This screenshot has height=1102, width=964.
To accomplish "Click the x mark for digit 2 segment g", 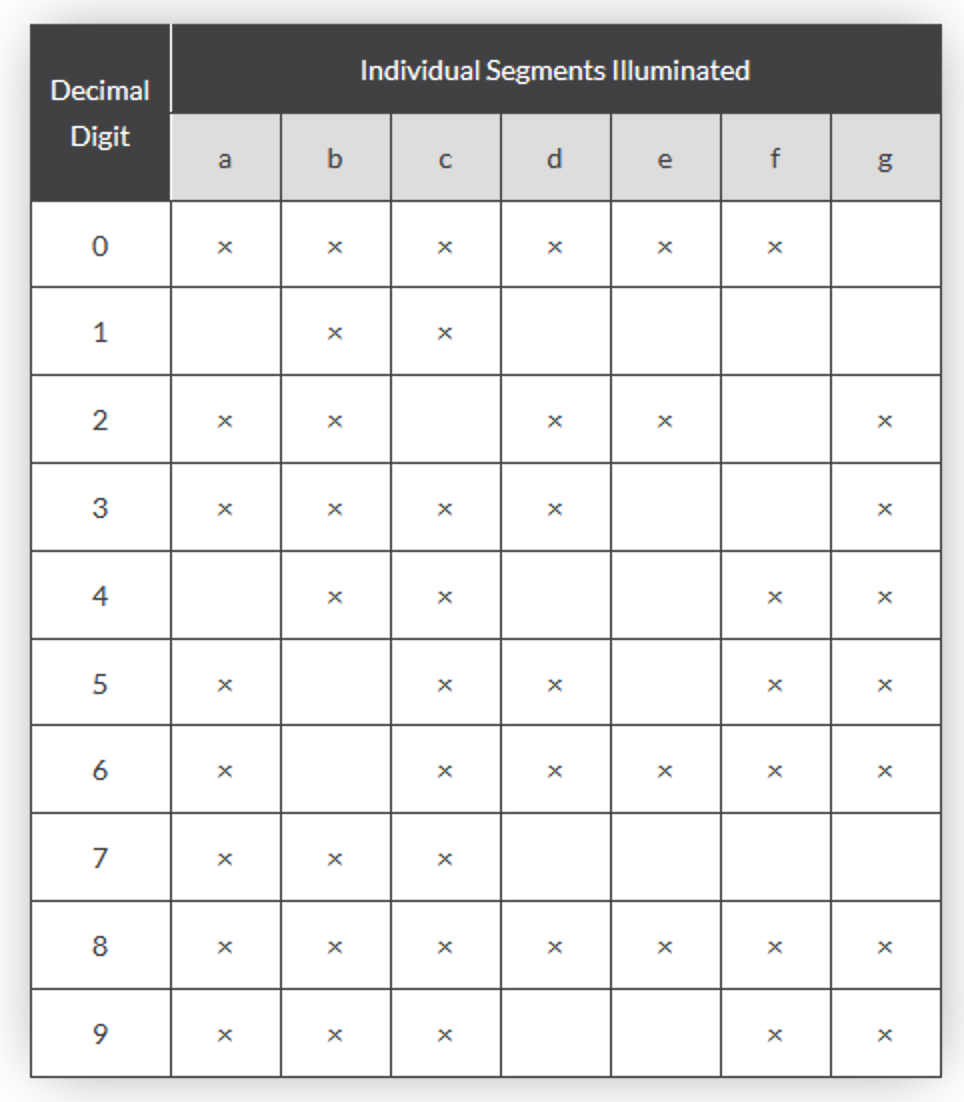I will tap(885, 421).
